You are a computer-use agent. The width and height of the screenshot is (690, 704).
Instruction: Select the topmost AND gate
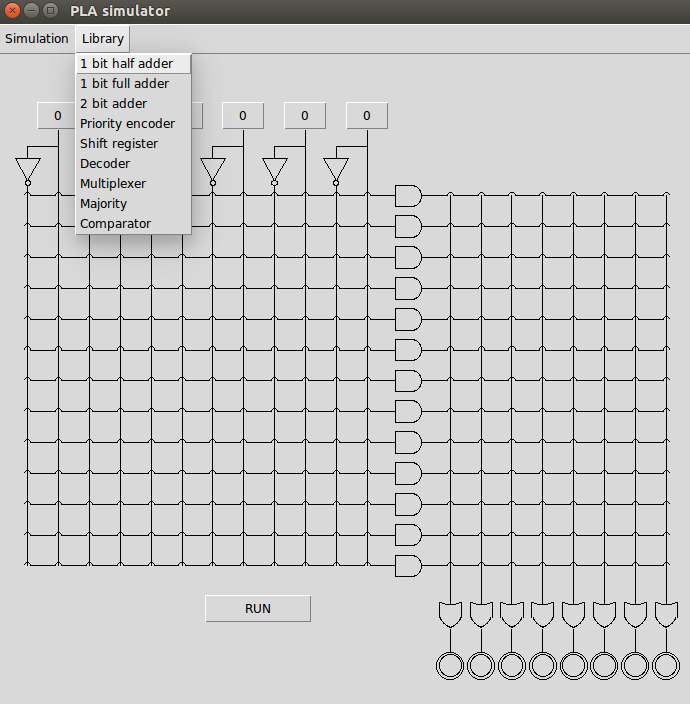[408, 195]
